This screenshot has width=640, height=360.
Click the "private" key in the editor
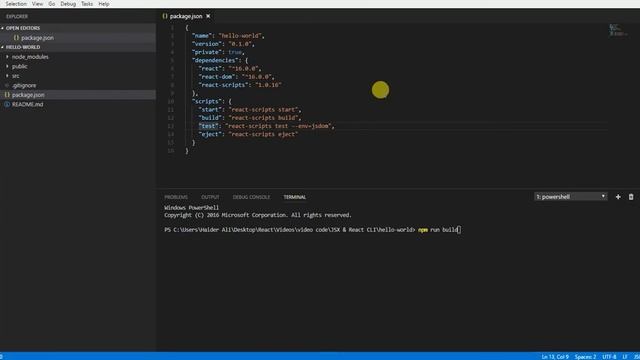tap(207, 52)
